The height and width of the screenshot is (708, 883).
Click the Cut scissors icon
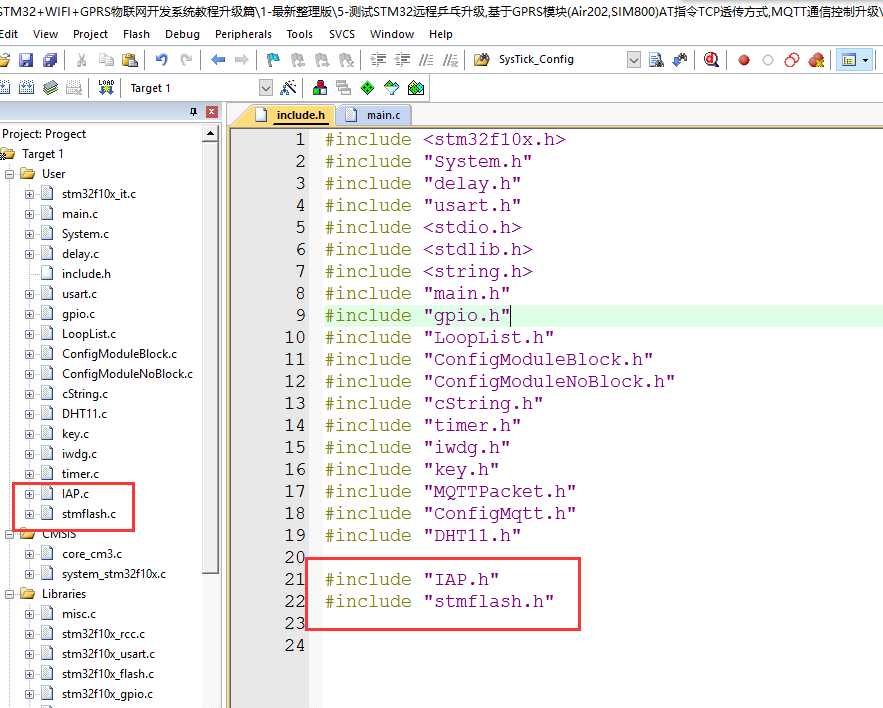81,60
